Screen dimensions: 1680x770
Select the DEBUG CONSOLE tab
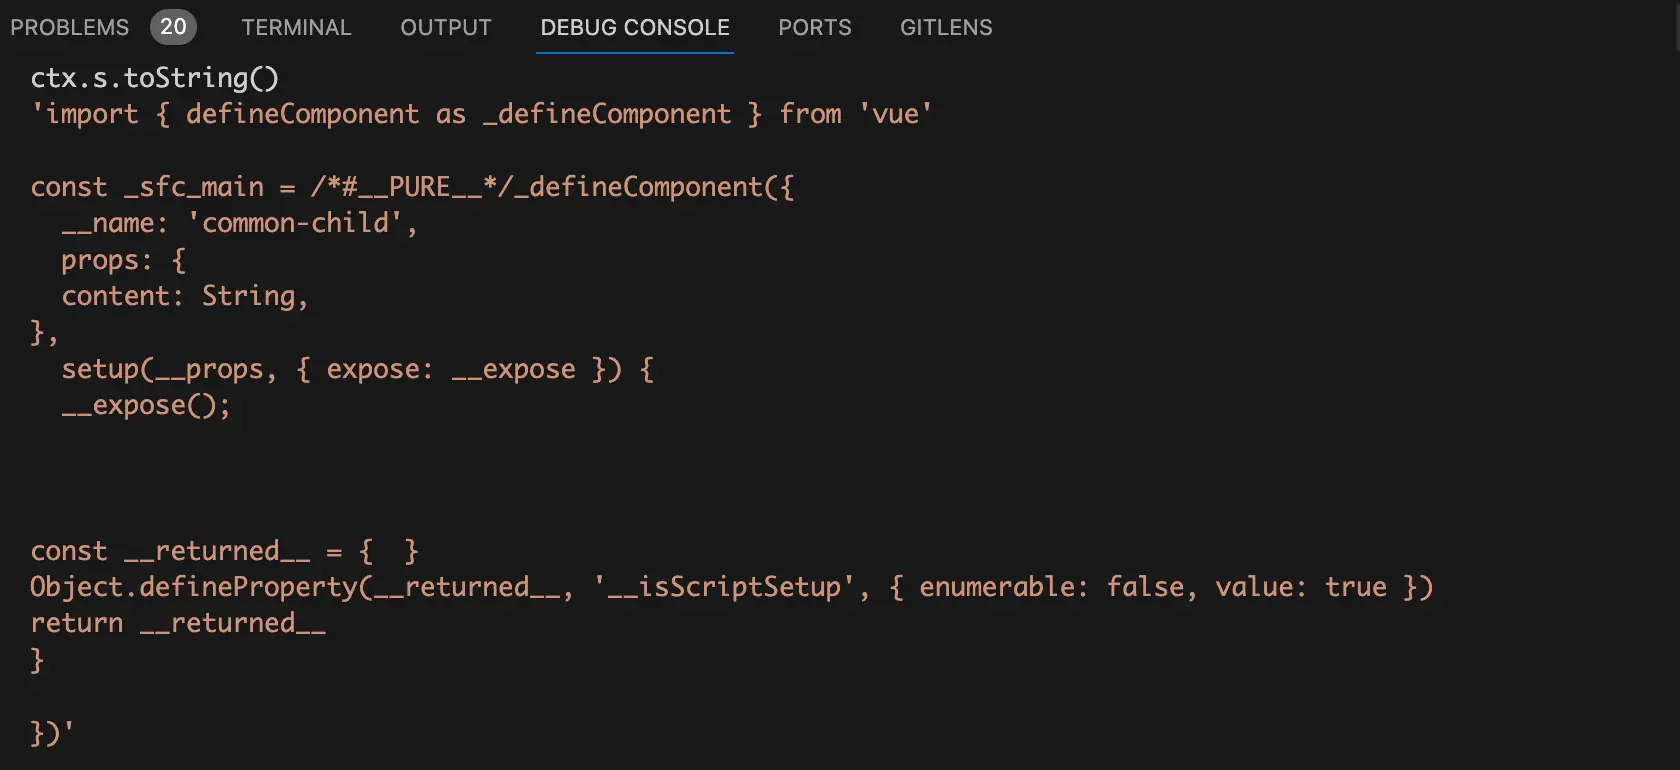(635, 27)
